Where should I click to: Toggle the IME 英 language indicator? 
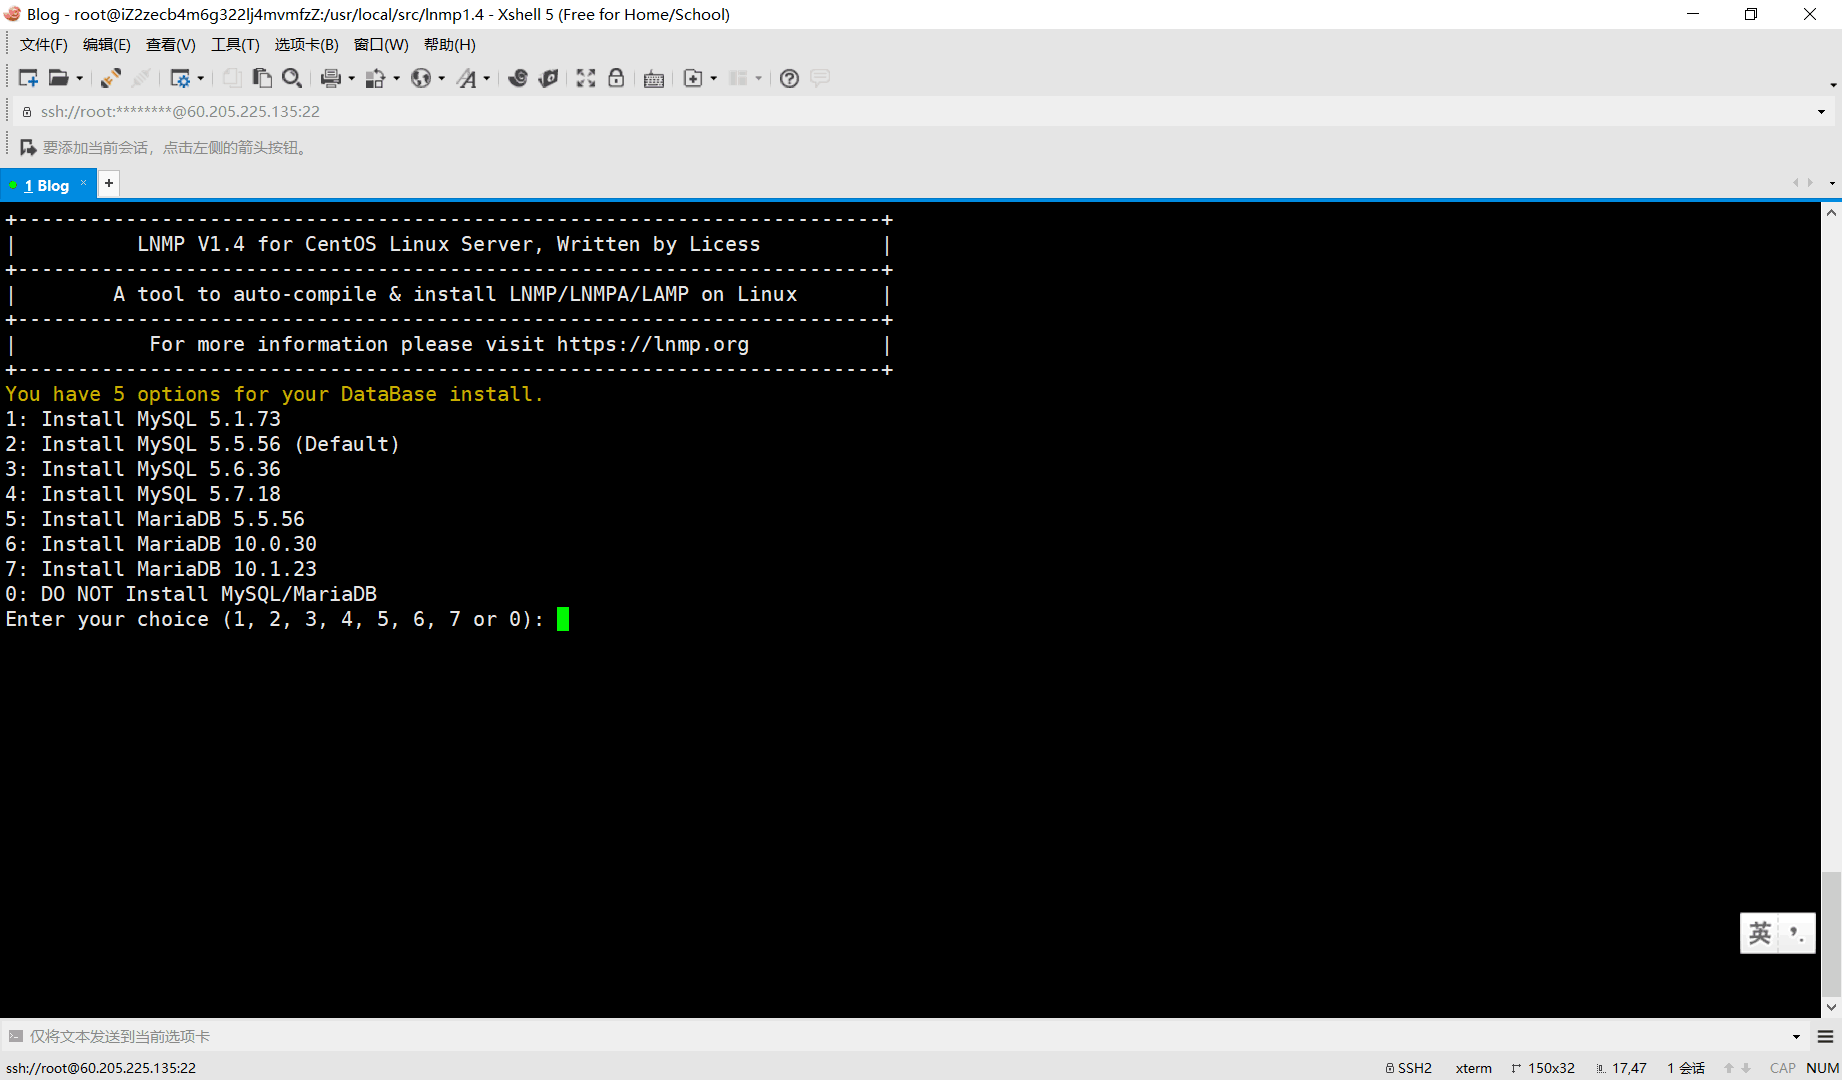(1760, 933)
